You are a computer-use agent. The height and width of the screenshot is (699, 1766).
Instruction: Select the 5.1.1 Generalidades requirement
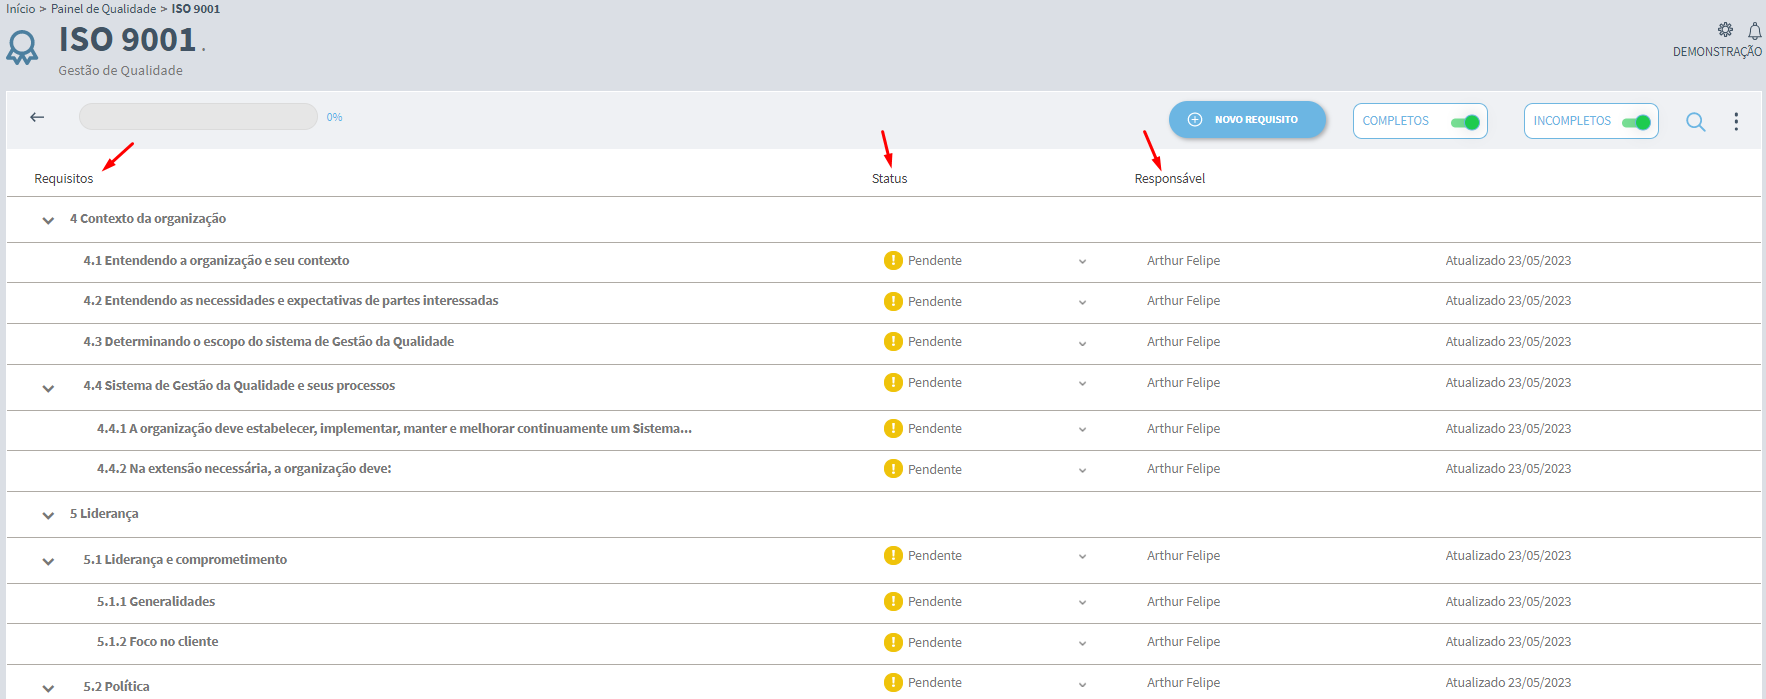pos(156,601)
